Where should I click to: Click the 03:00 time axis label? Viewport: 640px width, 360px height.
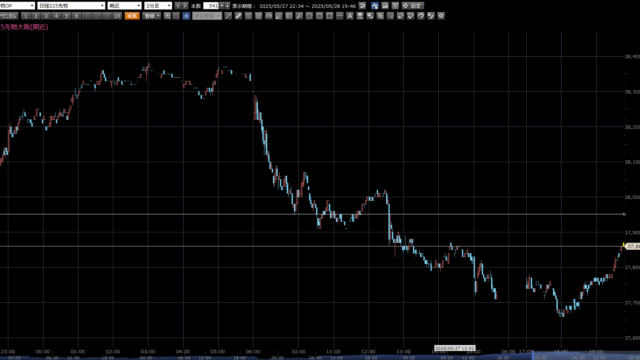point(148,351)
